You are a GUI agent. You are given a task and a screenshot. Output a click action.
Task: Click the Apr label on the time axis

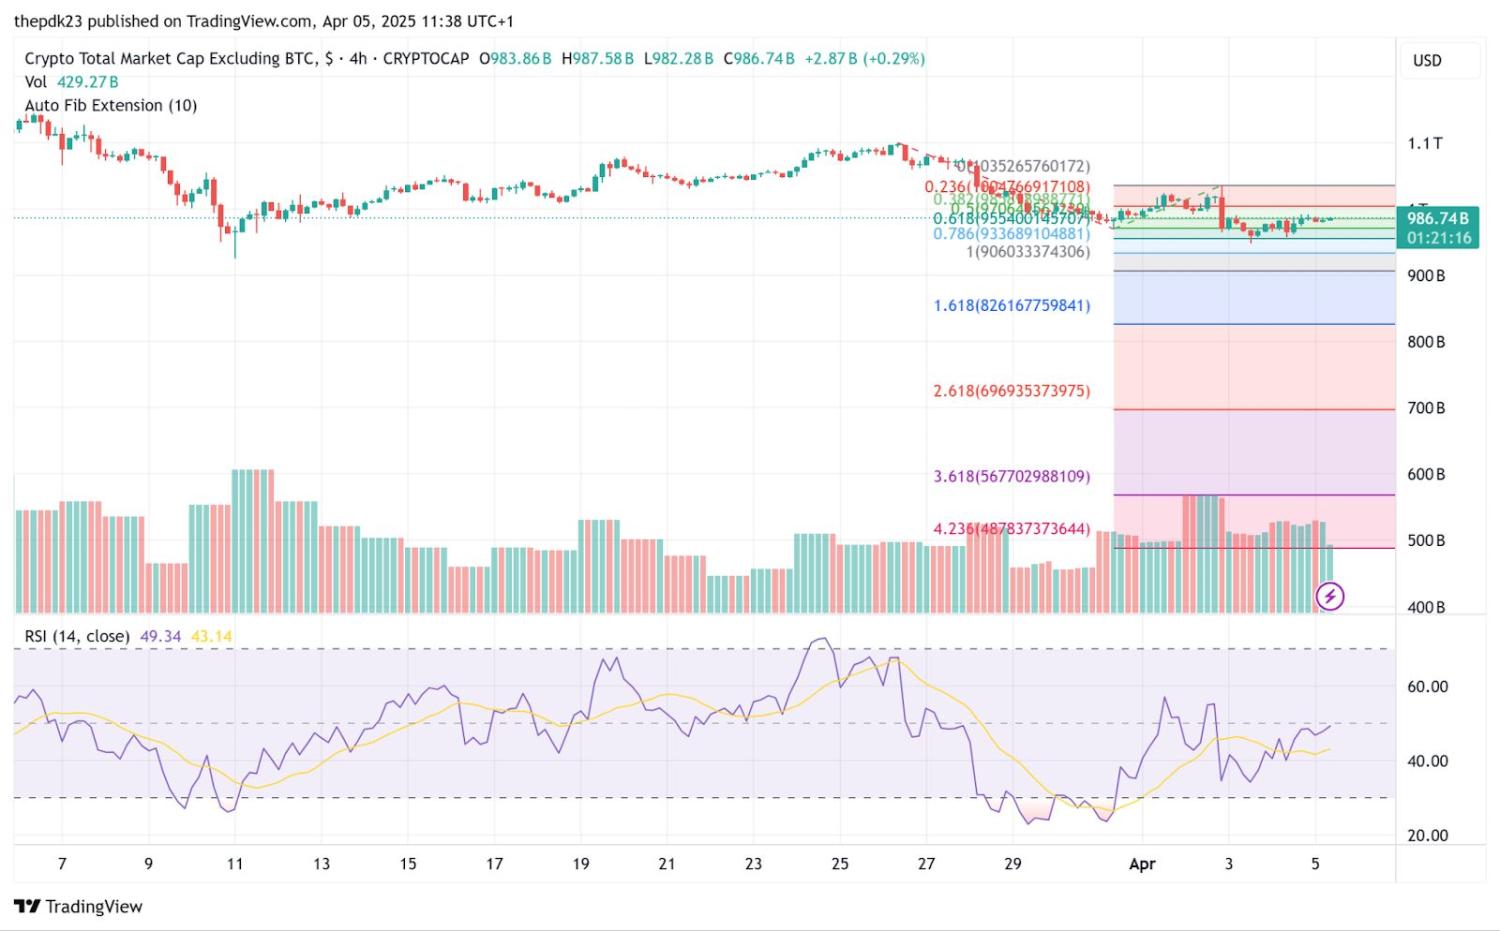pos(1141,864)
